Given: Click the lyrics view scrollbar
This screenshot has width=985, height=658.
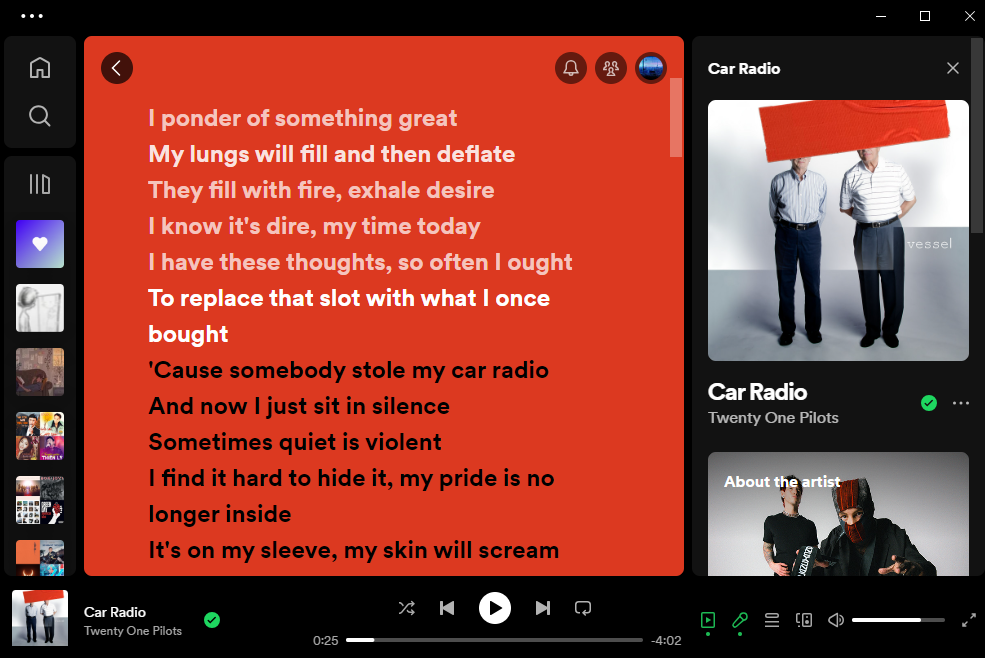Looking at the screenshot, I should pos(676,118).
